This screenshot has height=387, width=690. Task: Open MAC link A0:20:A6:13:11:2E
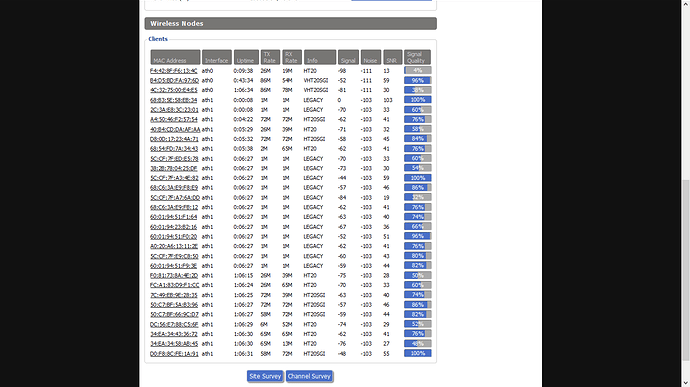pos(174,246)
